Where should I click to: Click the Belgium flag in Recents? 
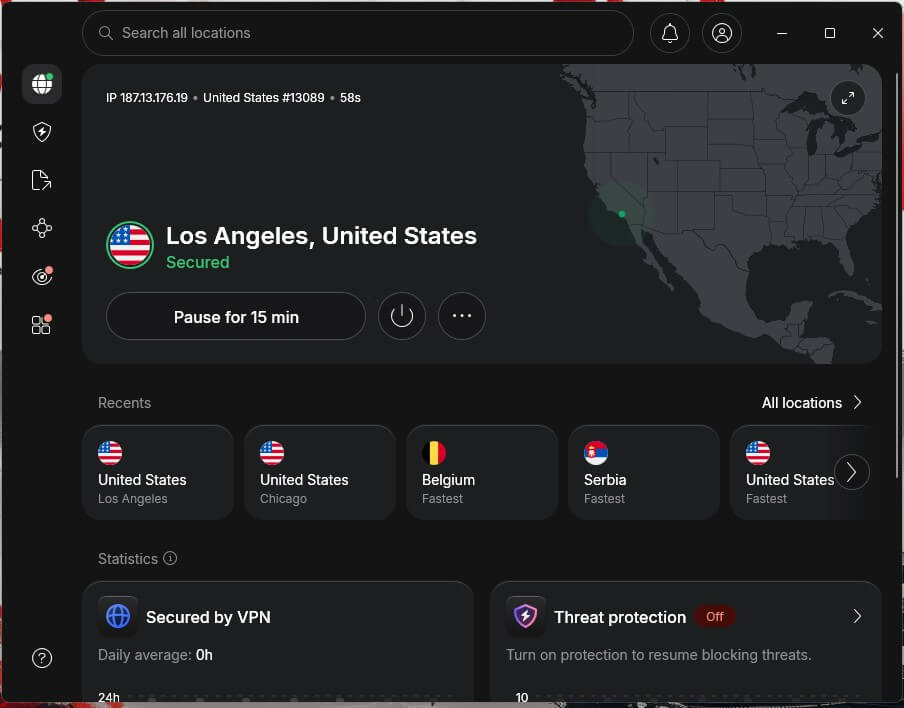point(434,453)
